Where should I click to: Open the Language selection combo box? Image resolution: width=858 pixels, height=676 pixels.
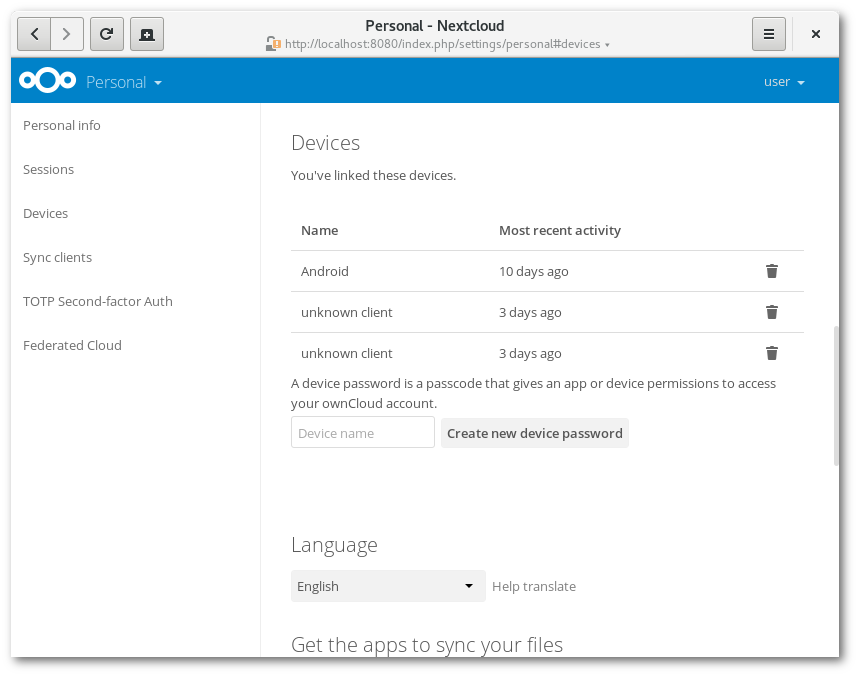pos(388,586)
